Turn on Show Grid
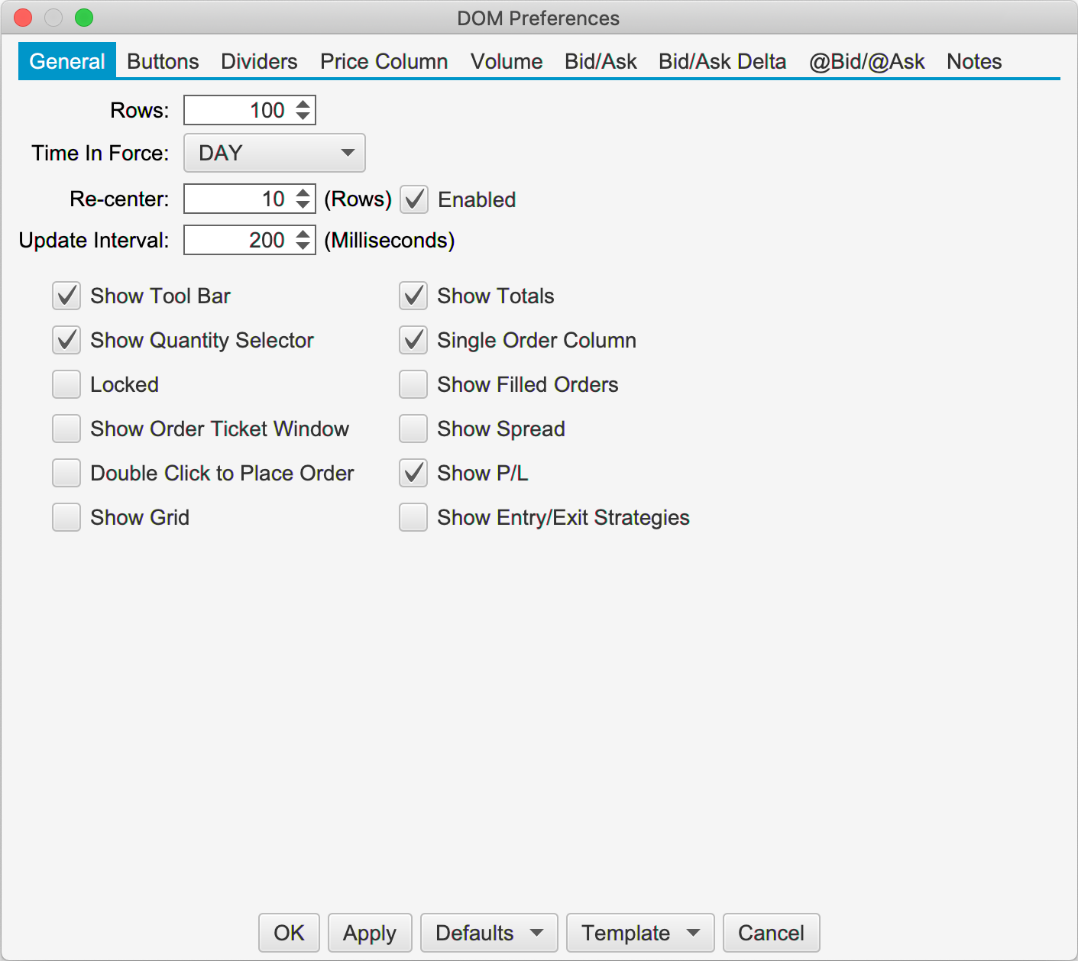Screen dimensions: 1078x961 pos(67,518)
